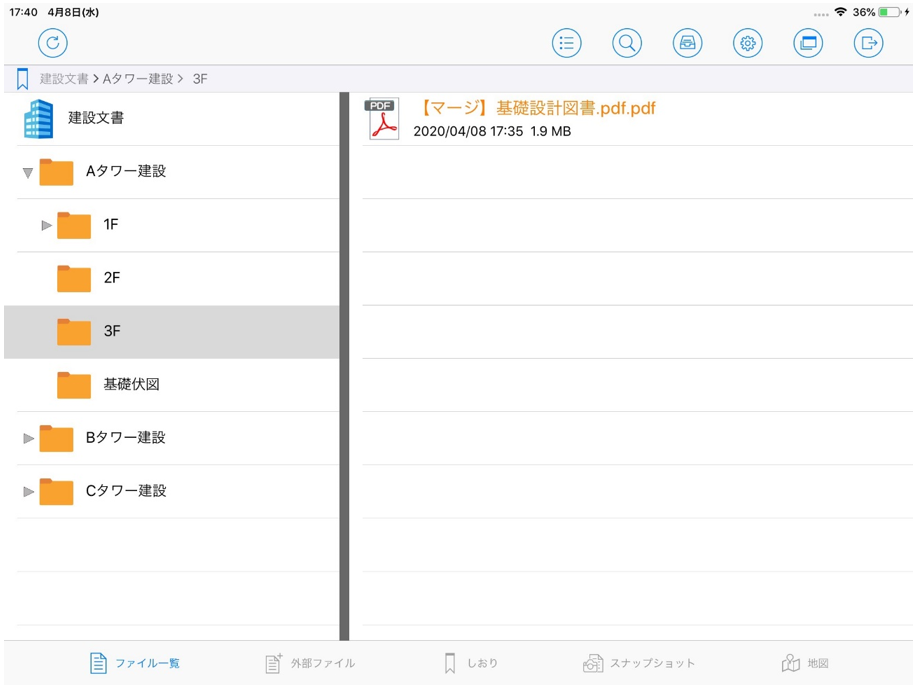Collapse the Aタワー建設 folder triangle

[x=28, y=172]
